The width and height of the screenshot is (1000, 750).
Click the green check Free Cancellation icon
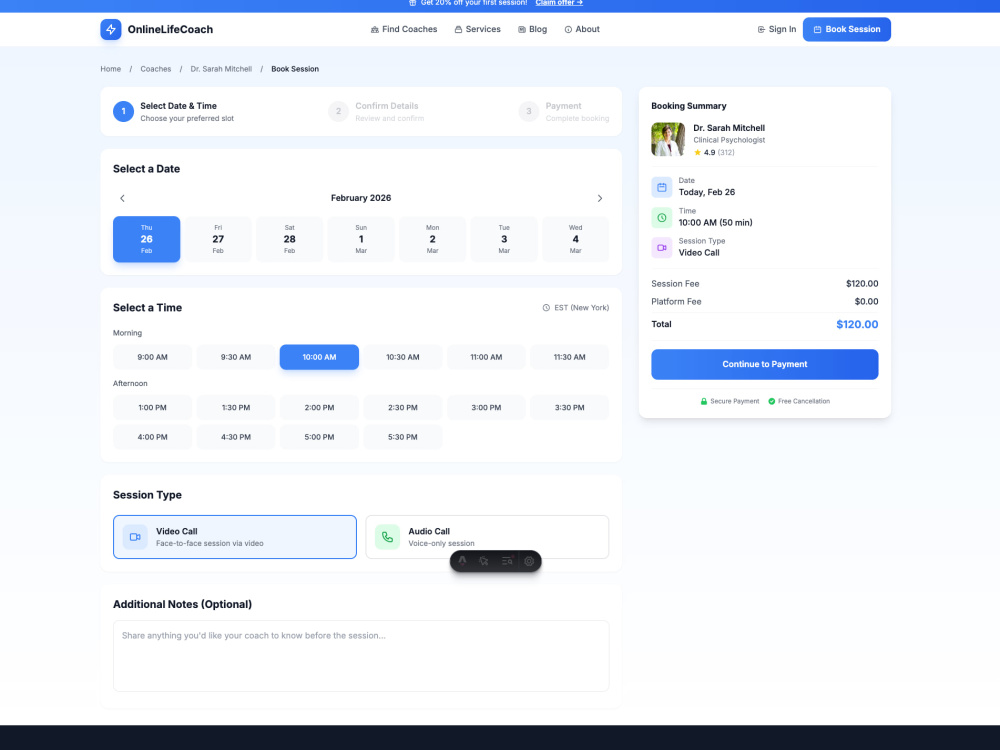click(x=772, y=402)
